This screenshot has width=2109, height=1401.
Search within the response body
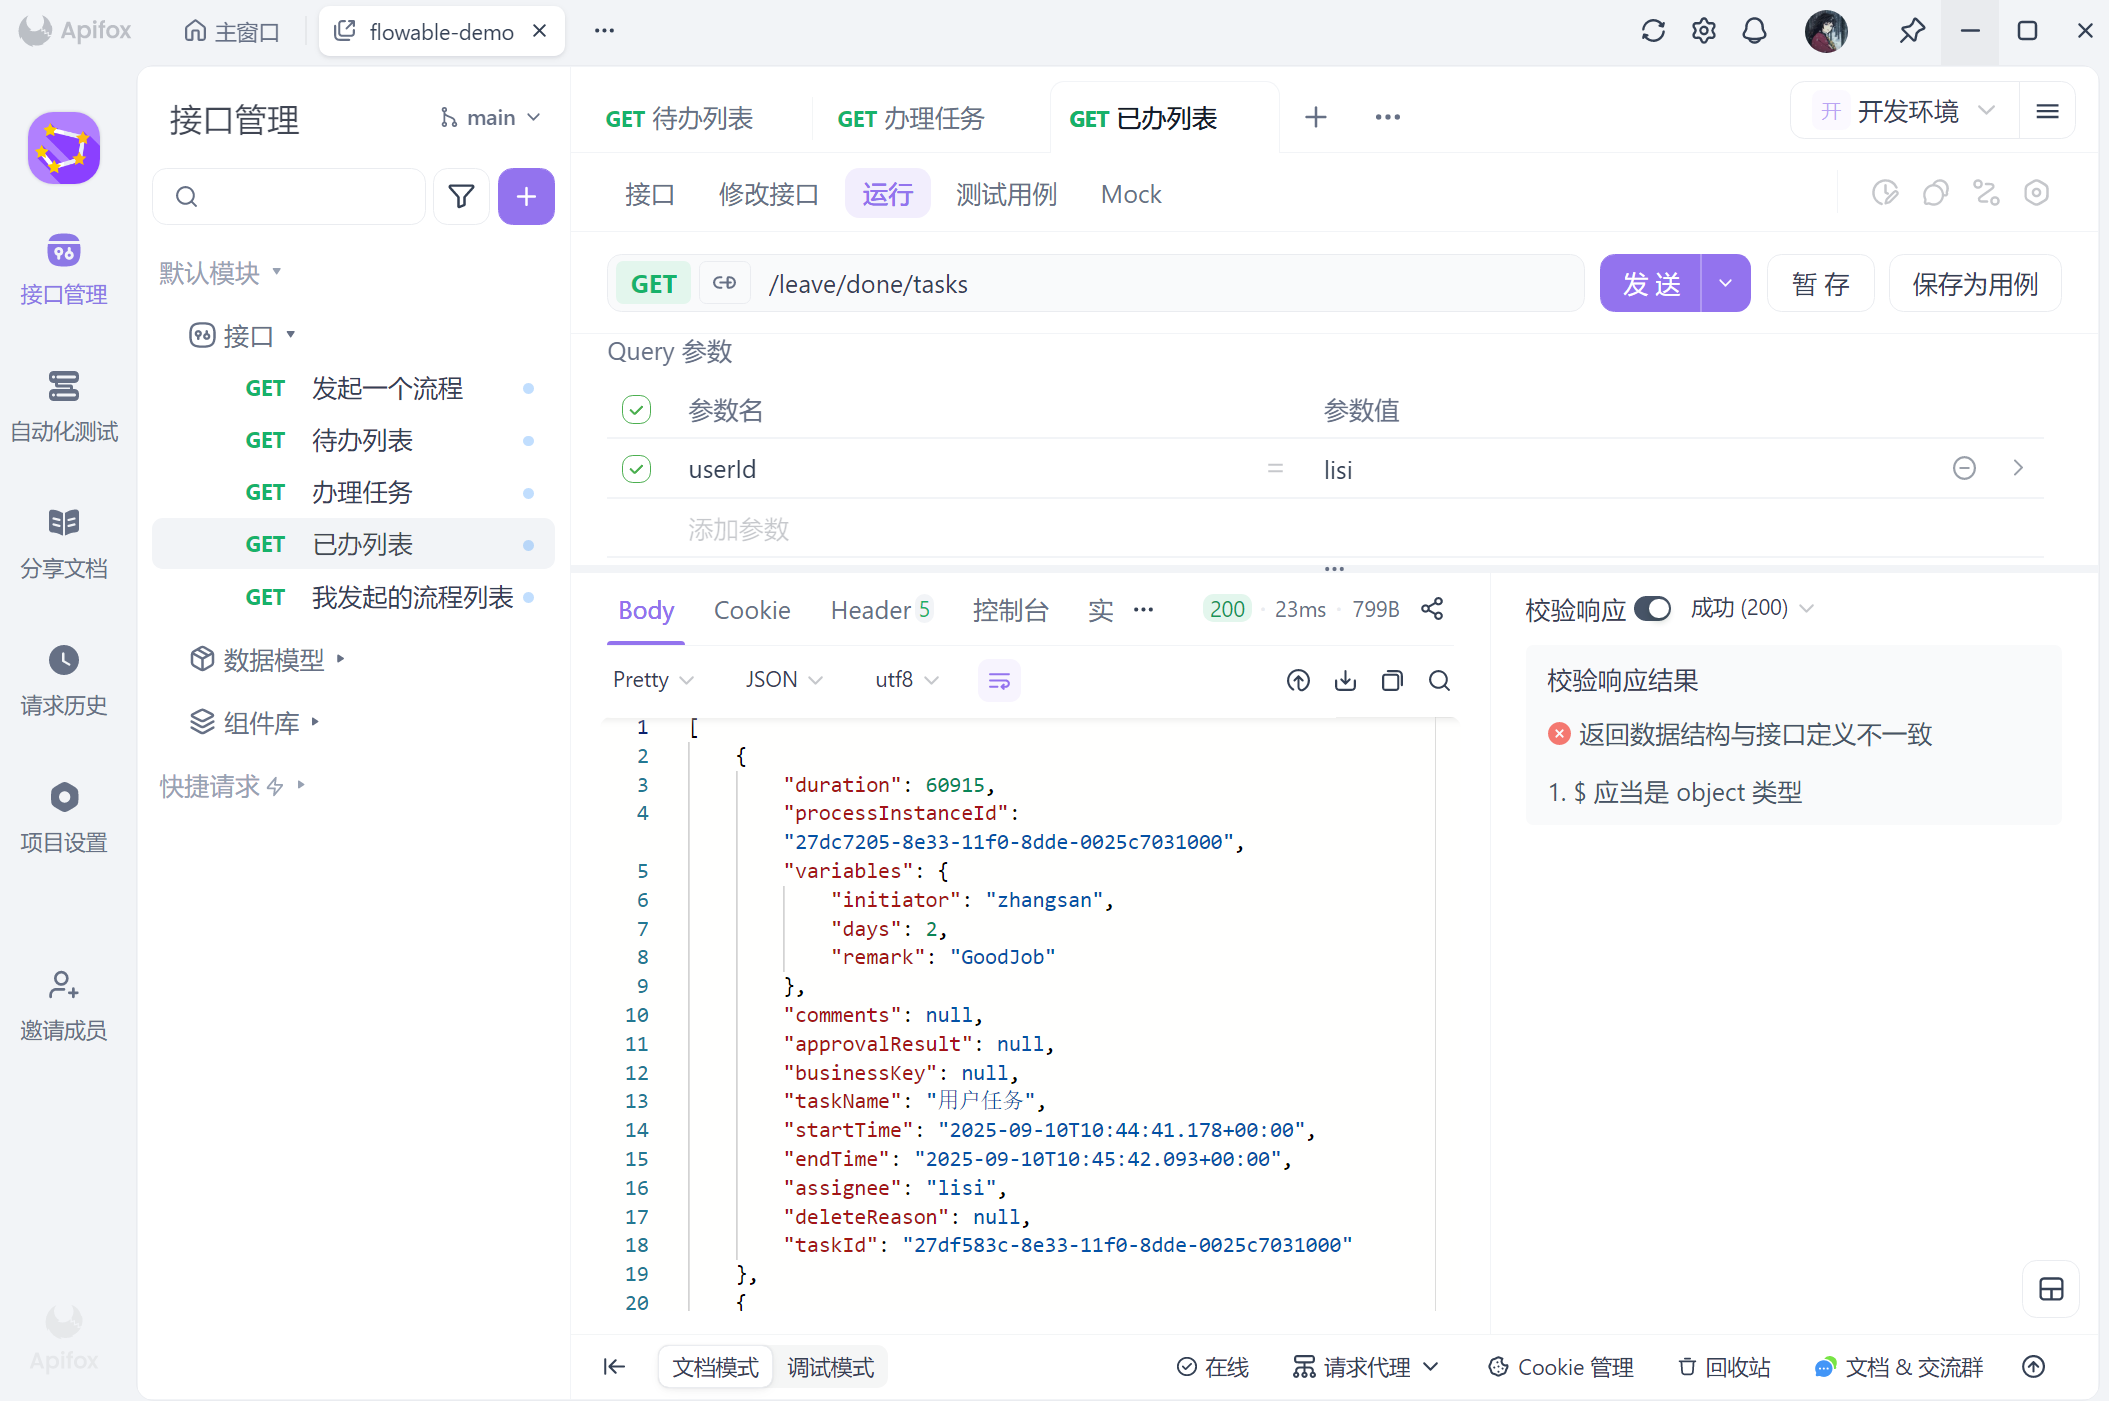pos(1439,681)
